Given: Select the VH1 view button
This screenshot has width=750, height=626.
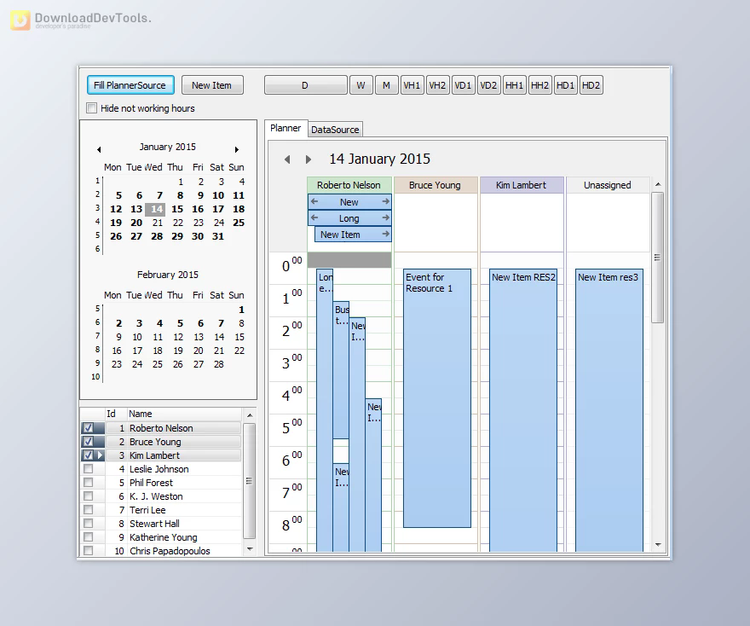Looking at the screenshot, I should 412,86.
